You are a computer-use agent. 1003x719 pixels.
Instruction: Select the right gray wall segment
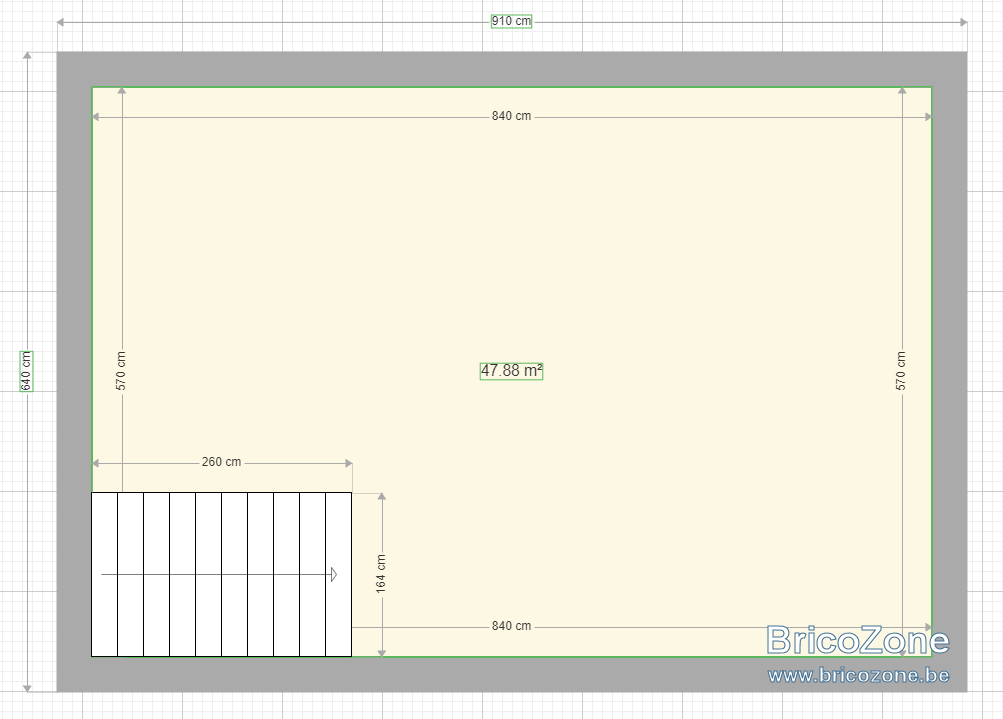(949, 372)
